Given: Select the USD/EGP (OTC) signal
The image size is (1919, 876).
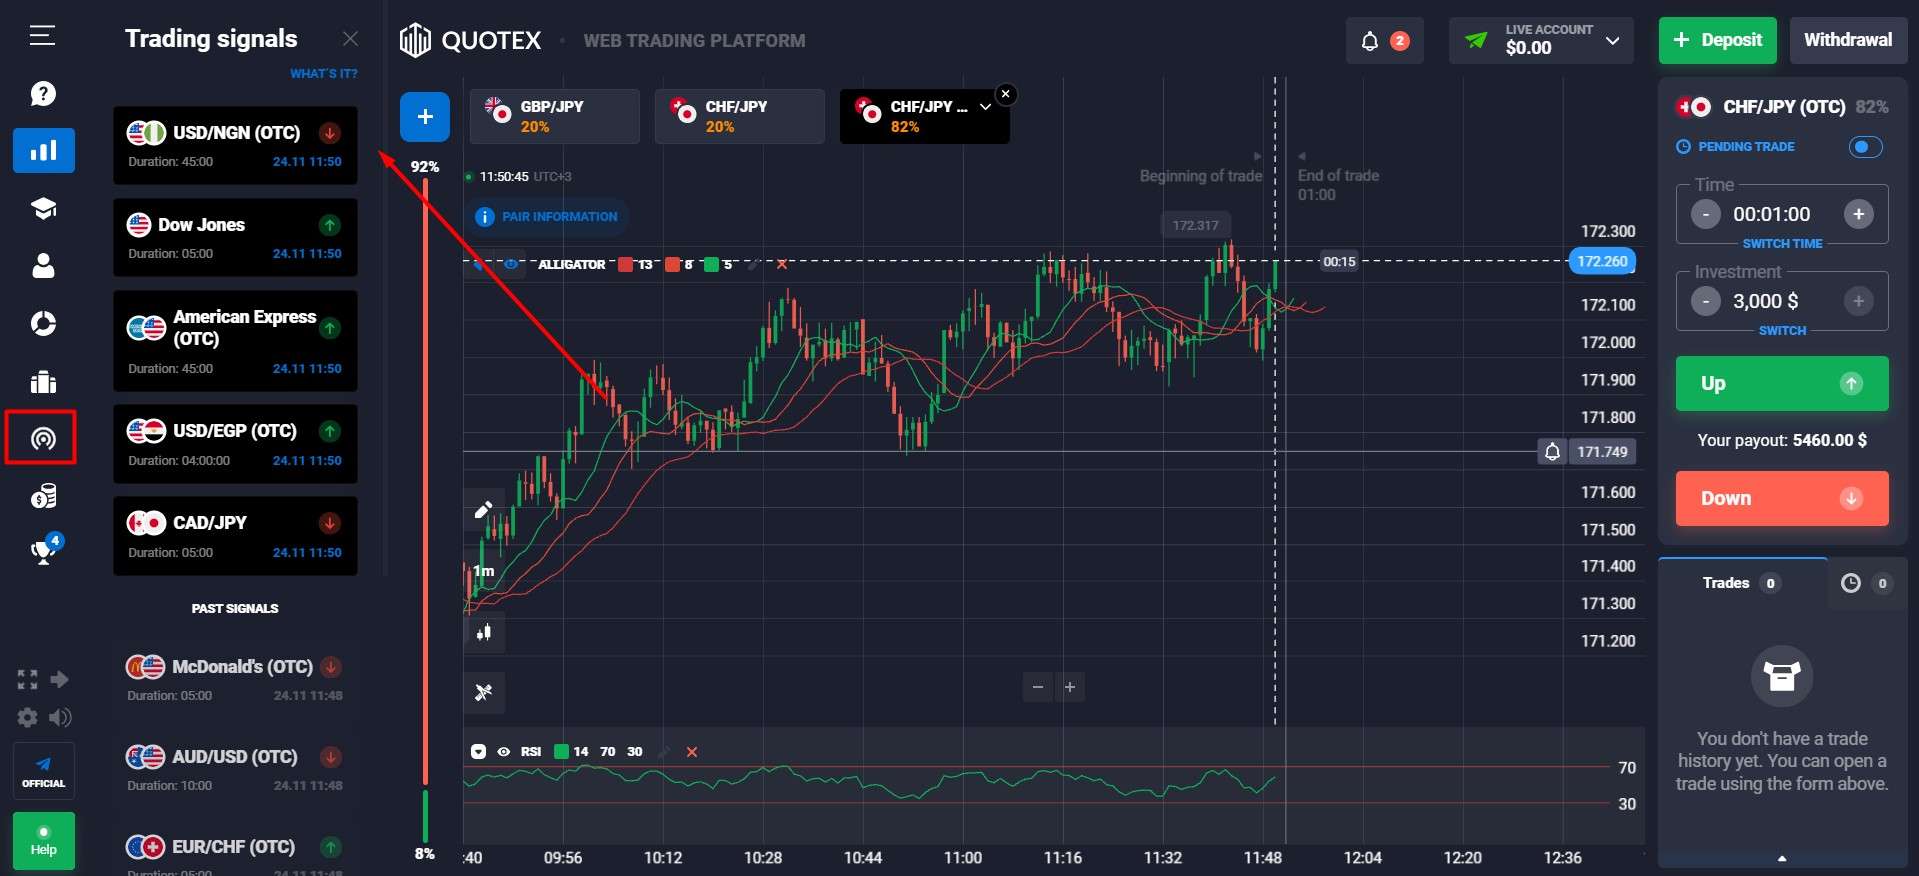Looking at the screenshot, I should [x=235, y=443].
